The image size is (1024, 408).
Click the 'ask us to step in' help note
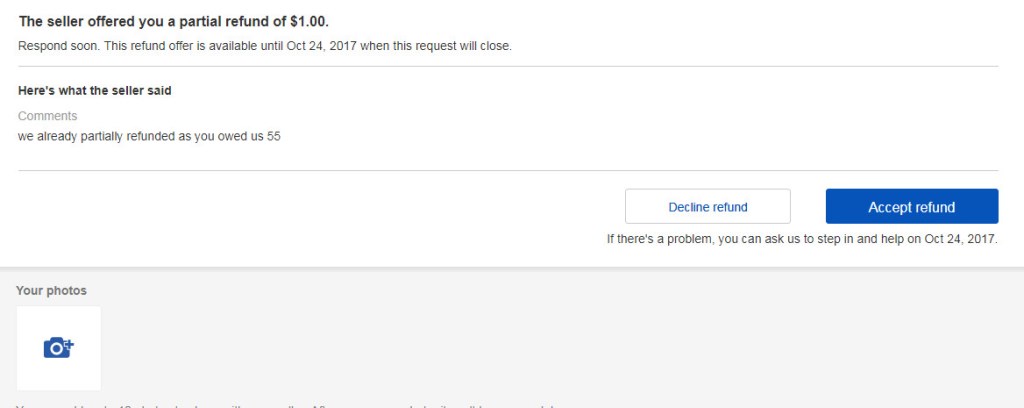coord(802,239)
